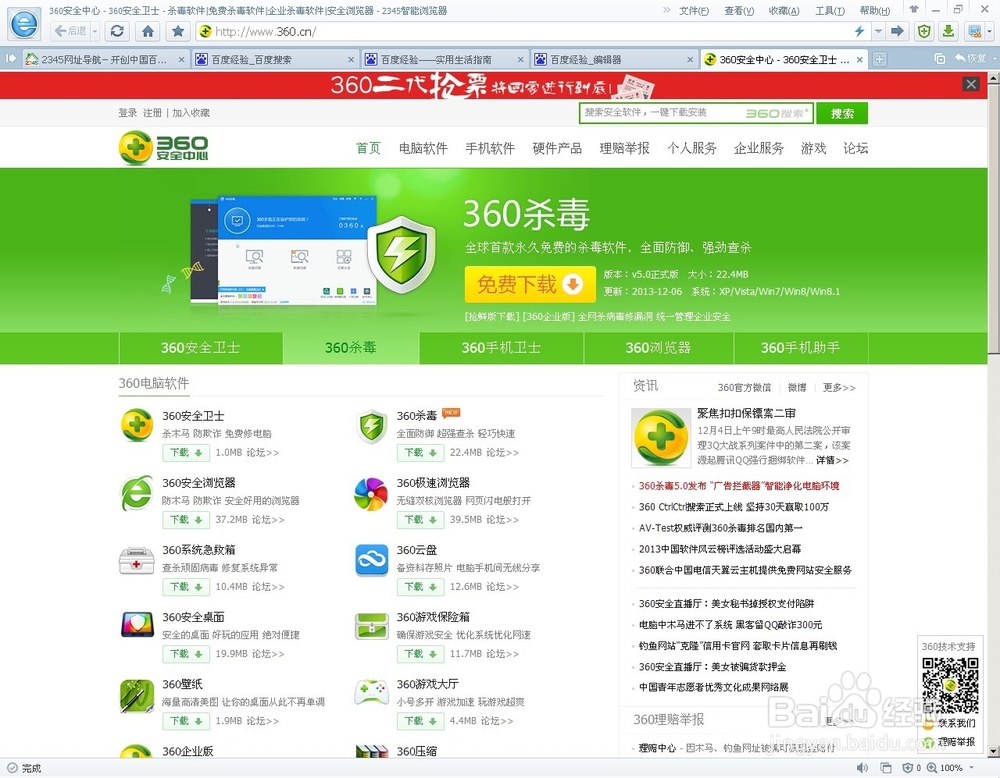
Task: Open 更多>> link in 资讯 panel
Action: pyautogui.click(x=839, y=387)
